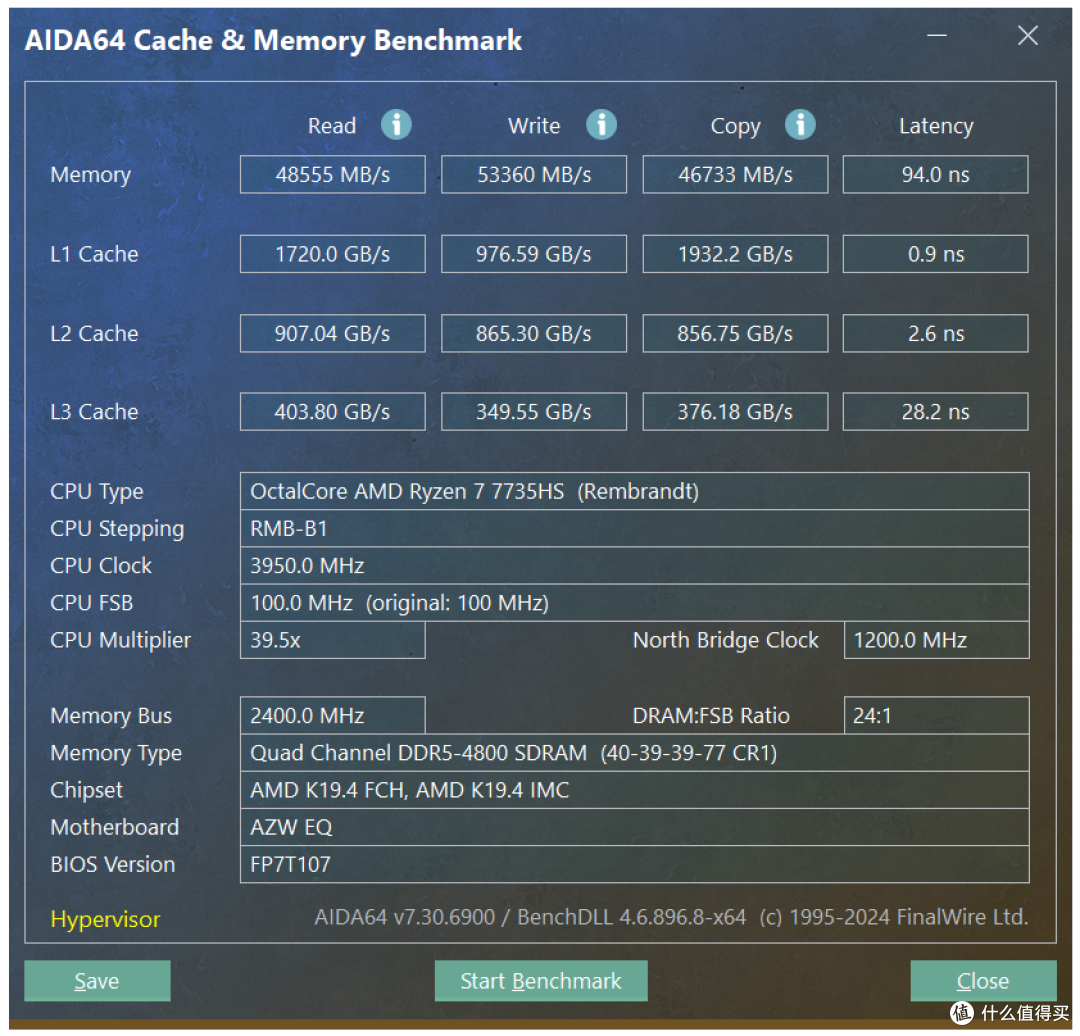
Task: Click the BIOS Version value FP7T107
Action: pyautogui.click(x=634, y=864)
